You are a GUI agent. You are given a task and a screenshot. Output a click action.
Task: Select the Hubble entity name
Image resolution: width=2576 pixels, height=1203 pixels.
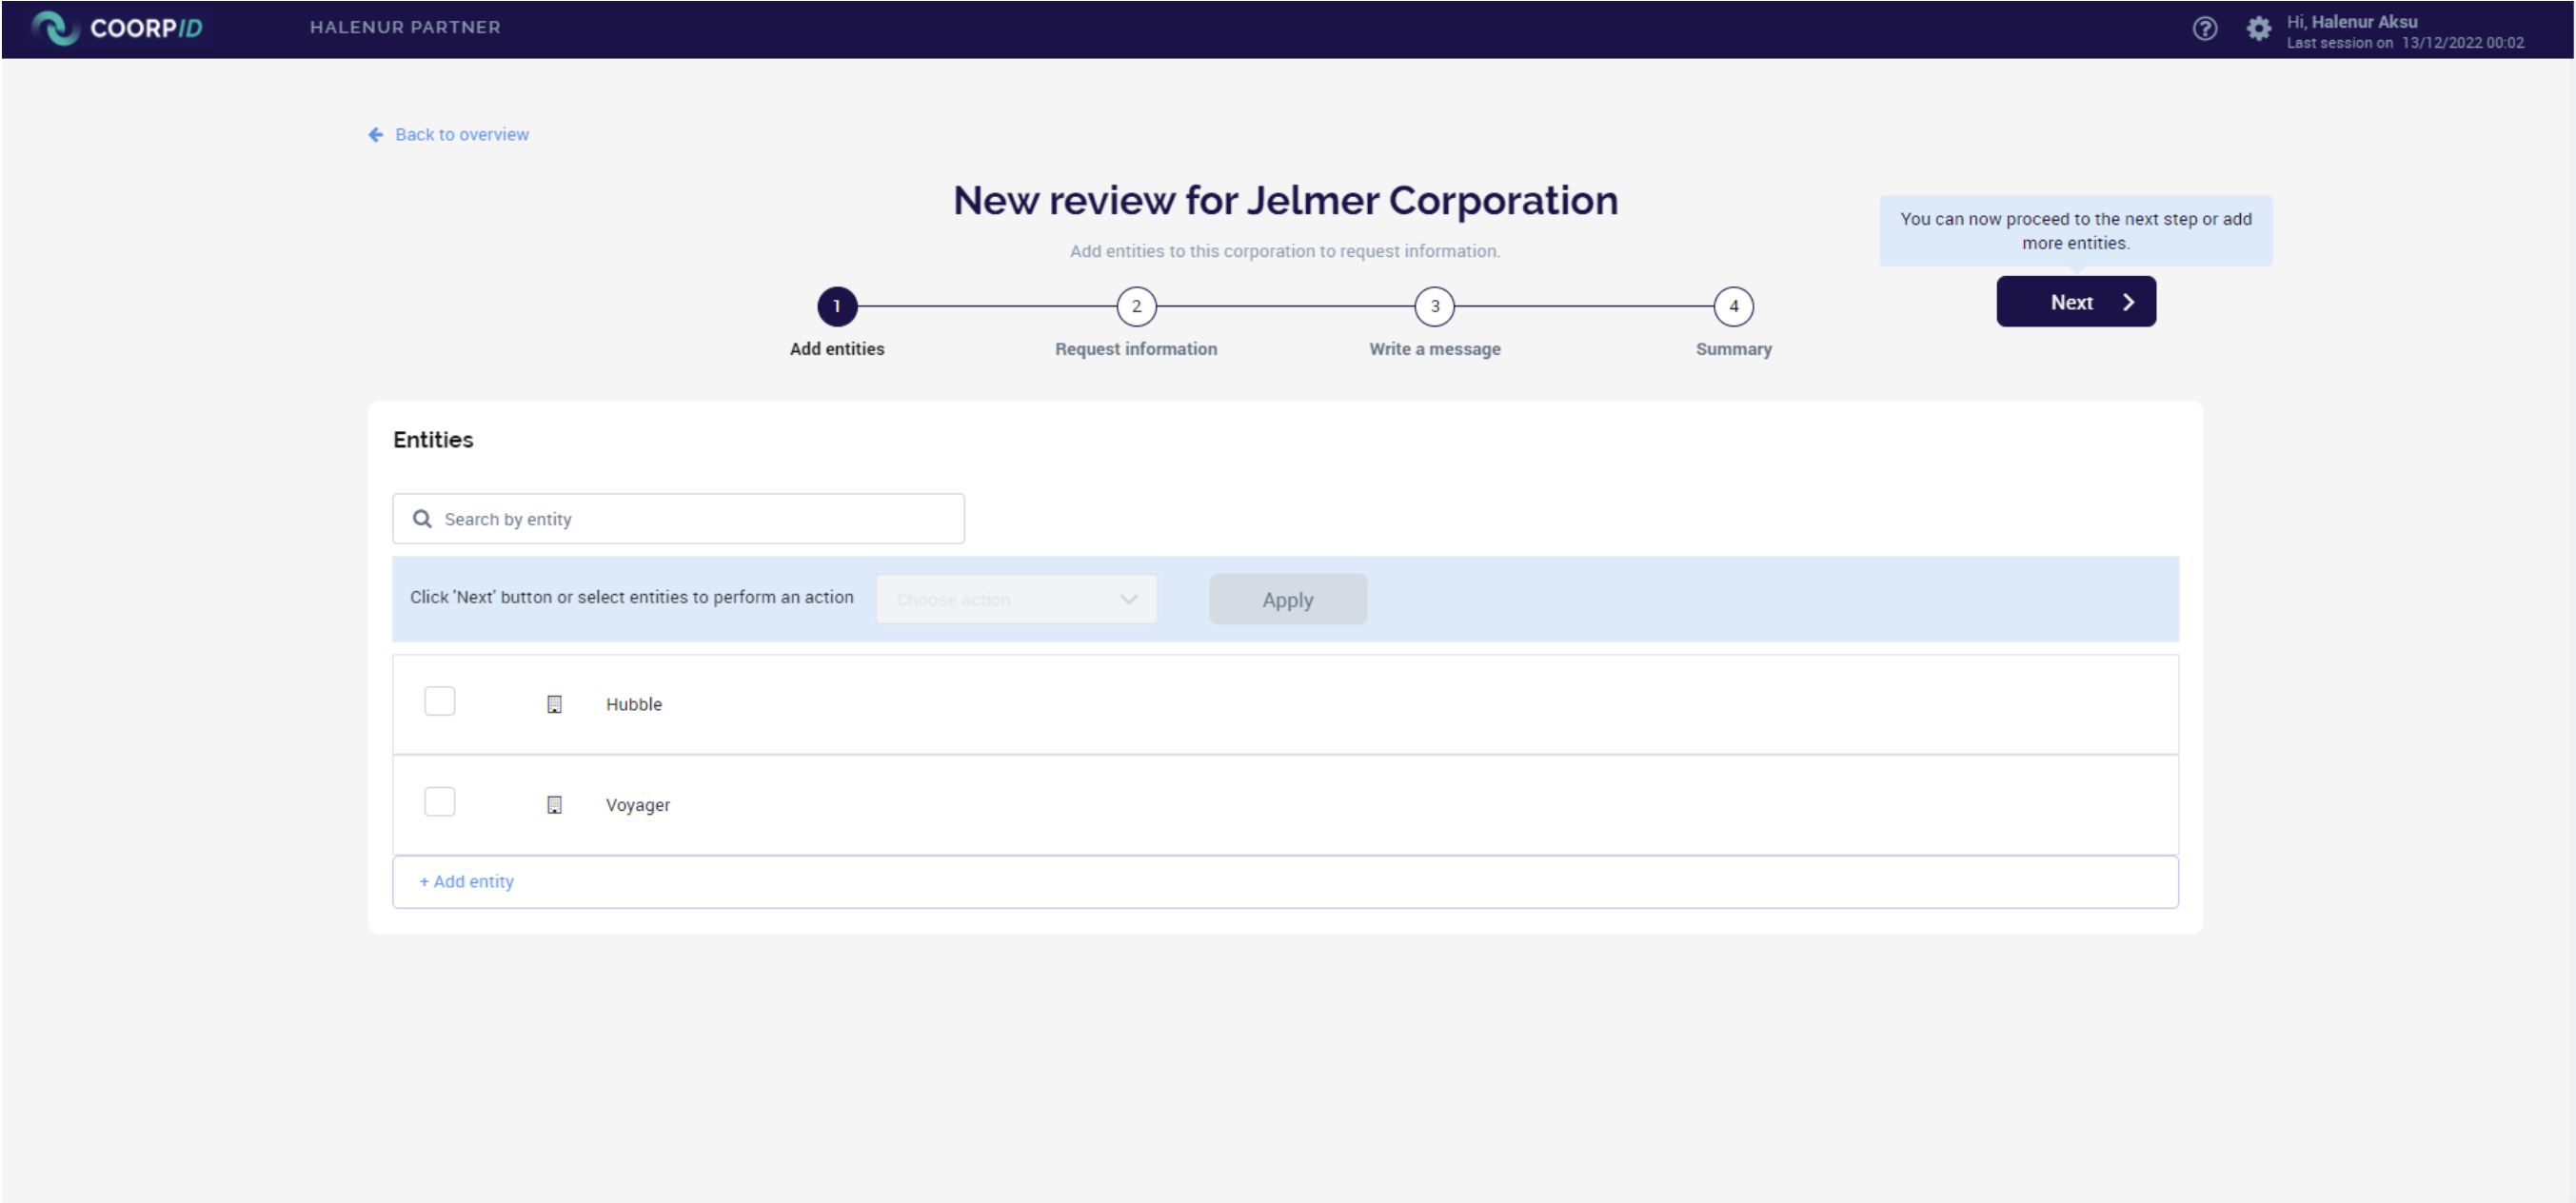point(633,704)
